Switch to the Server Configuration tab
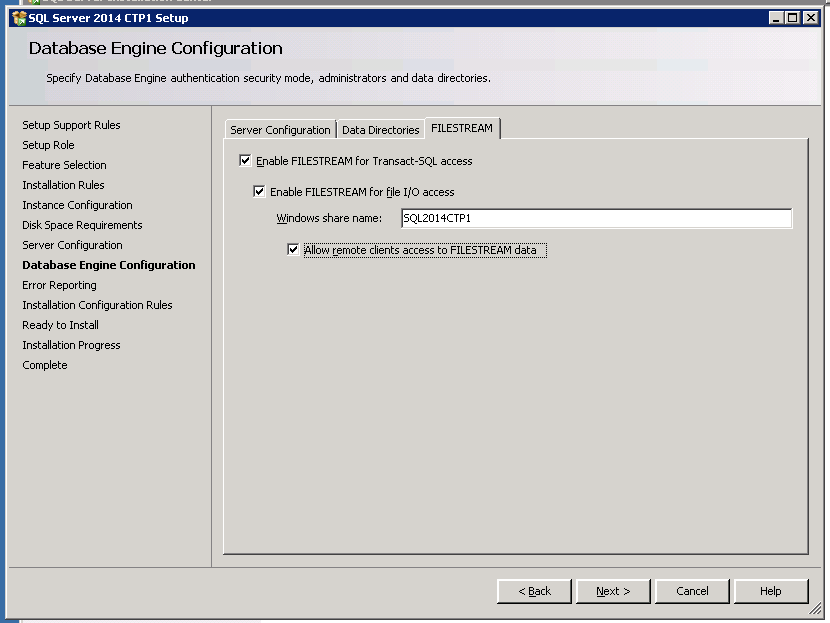This screenshot has height=623, width=830. (x=280, y=130)
